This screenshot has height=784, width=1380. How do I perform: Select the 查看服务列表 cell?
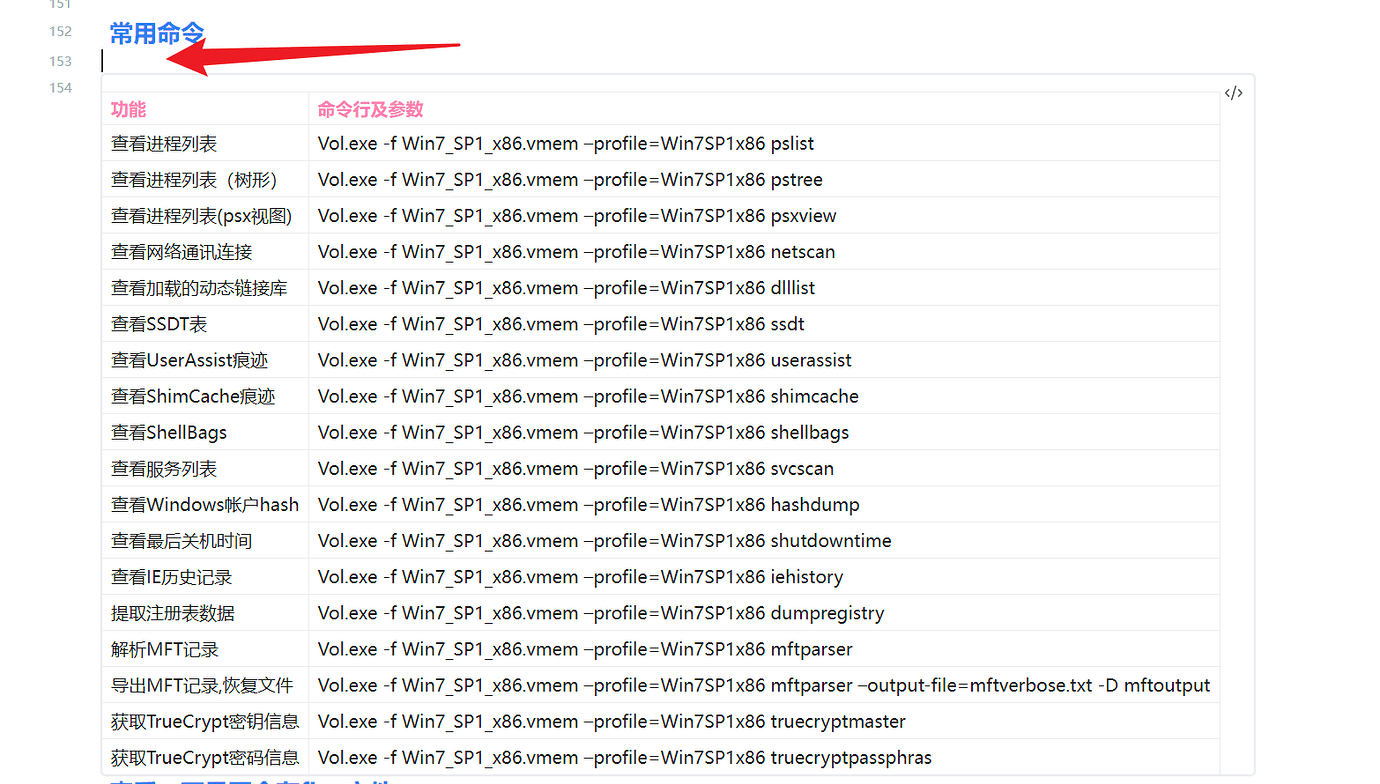click(205, 467)
